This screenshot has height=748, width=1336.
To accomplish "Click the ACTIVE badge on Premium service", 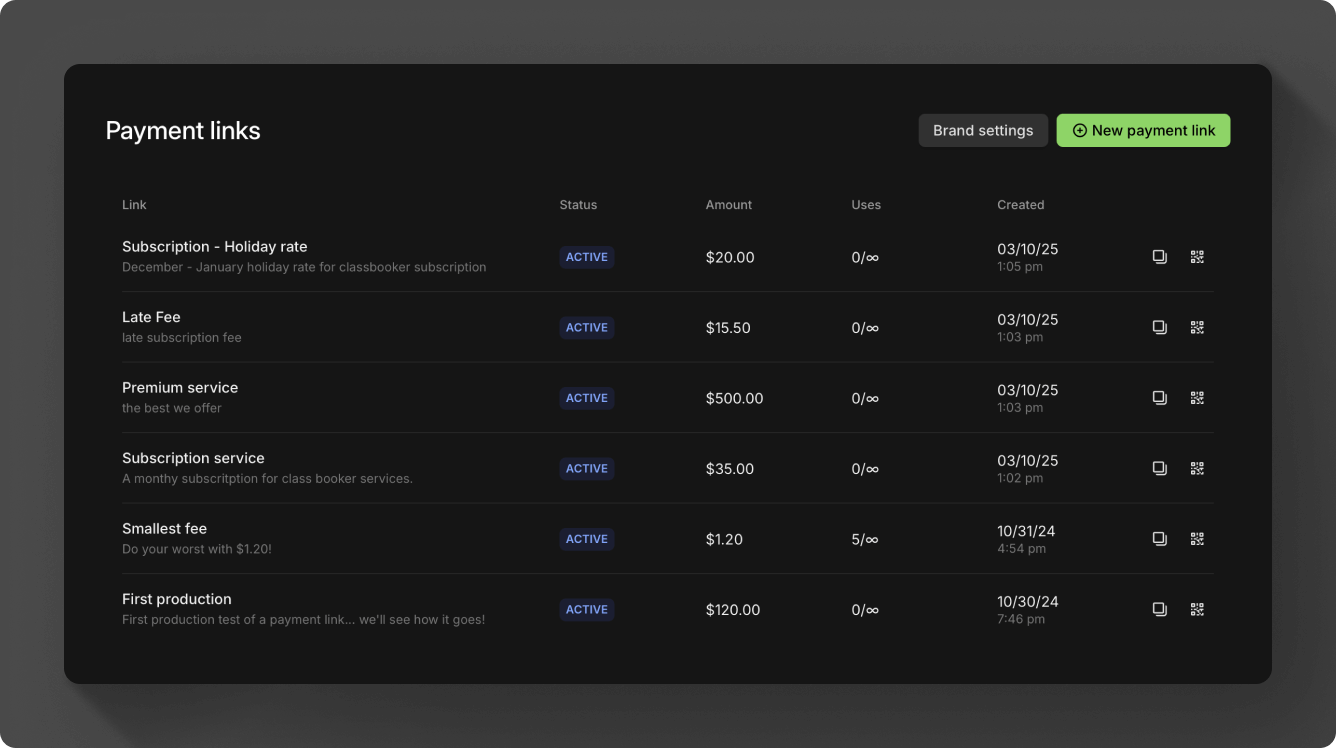I will (586, 397).
